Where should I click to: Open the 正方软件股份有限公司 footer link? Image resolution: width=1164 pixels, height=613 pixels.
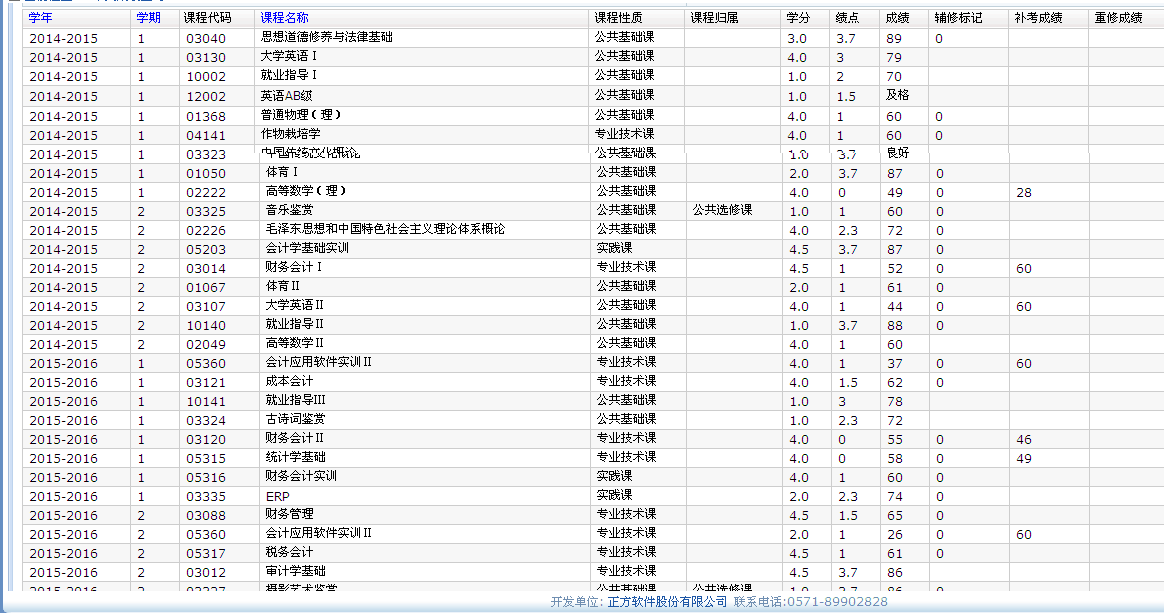coord(667,602)
